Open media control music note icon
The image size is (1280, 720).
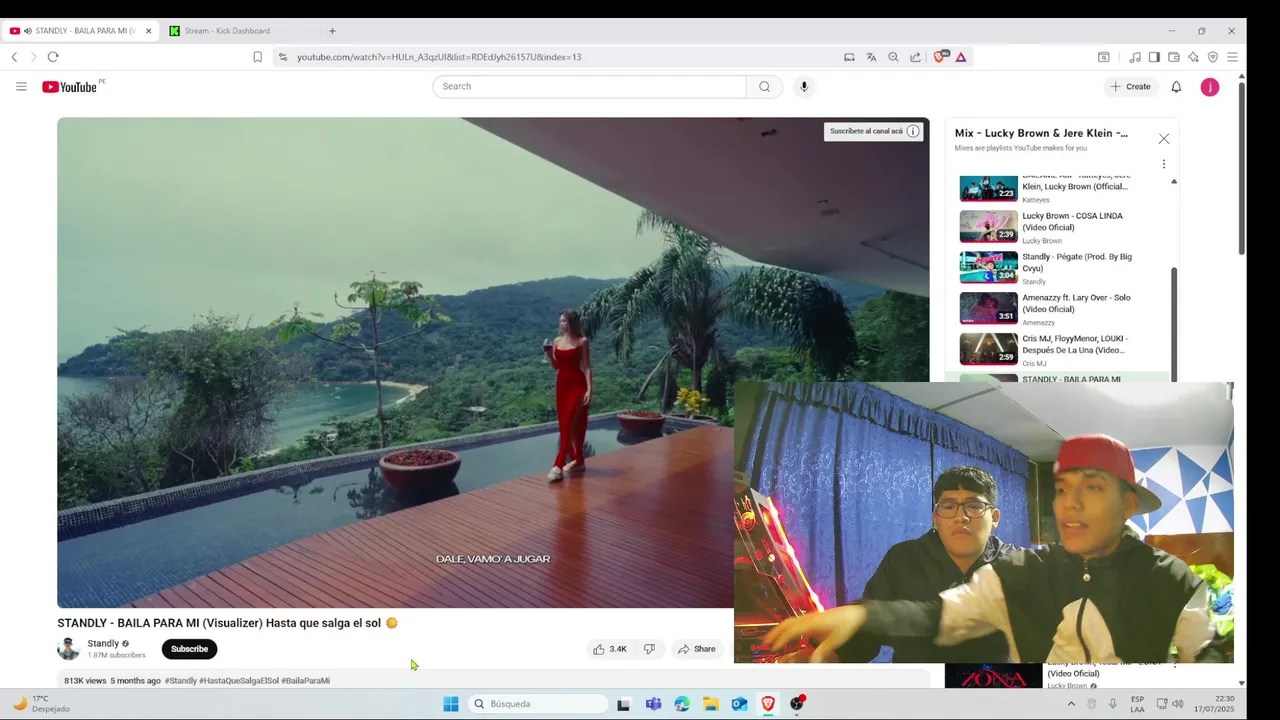coord(1135,57)
